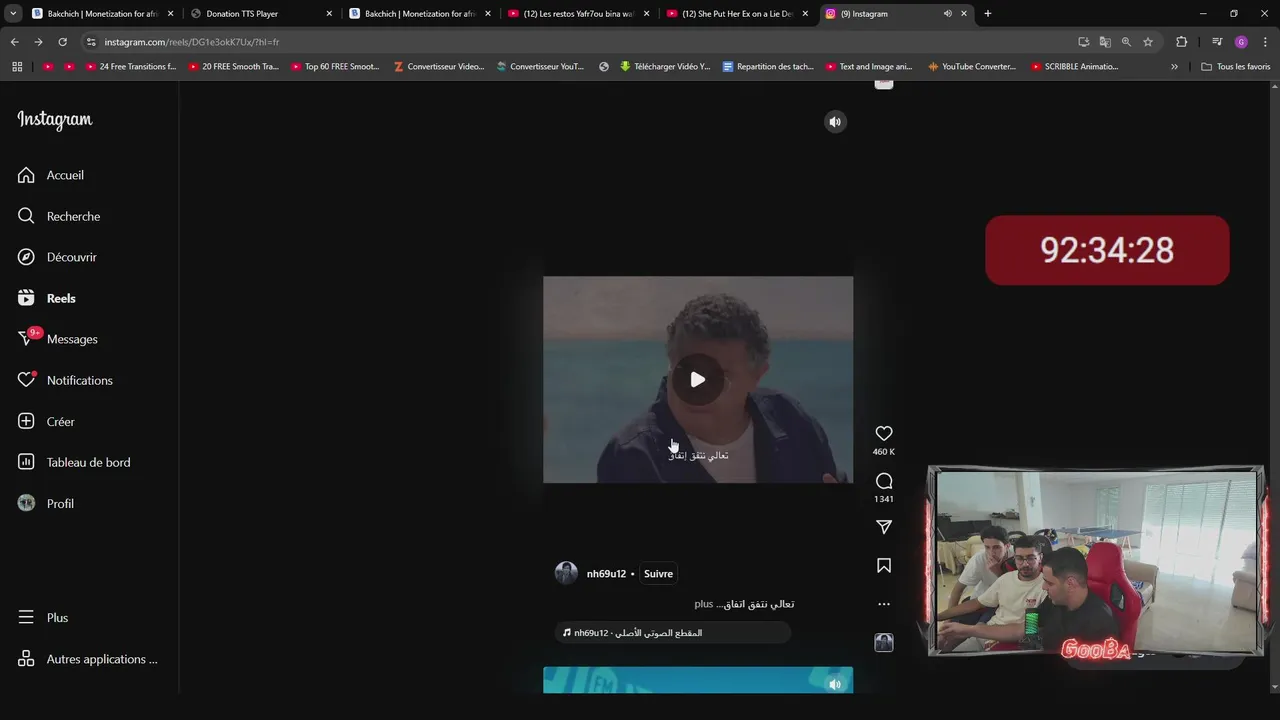Switch to She Put Her Ex tab
The width and height of the screenshot is (1280, 720).
pyautogui.click(x=737, y=14)
